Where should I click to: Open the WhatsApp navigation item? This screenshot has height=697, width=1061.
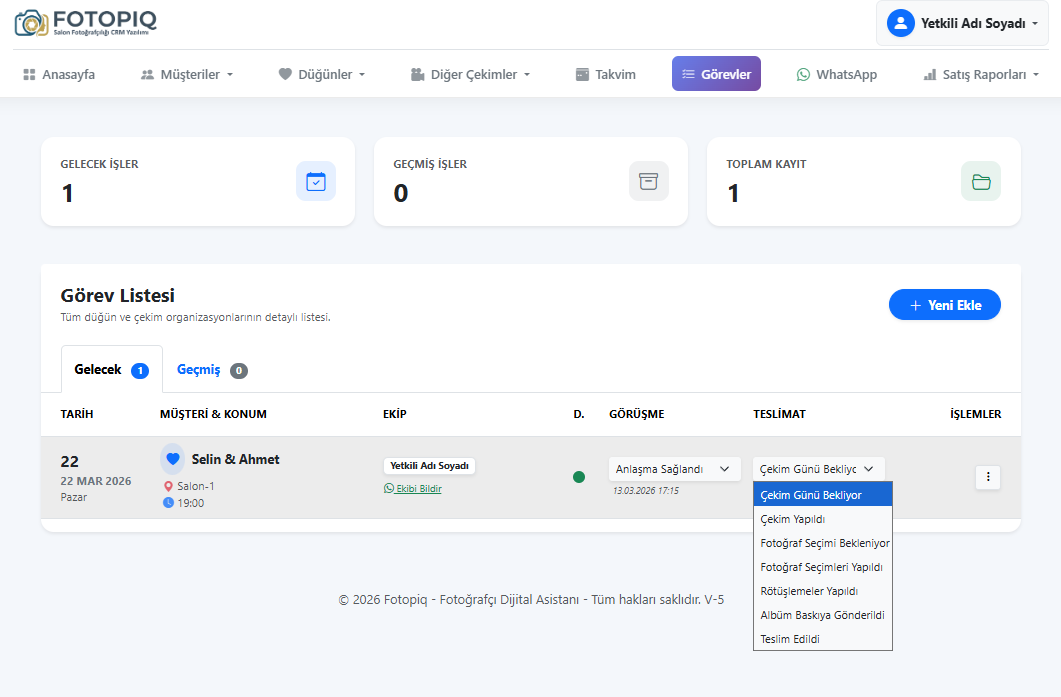tap(836, 74)
